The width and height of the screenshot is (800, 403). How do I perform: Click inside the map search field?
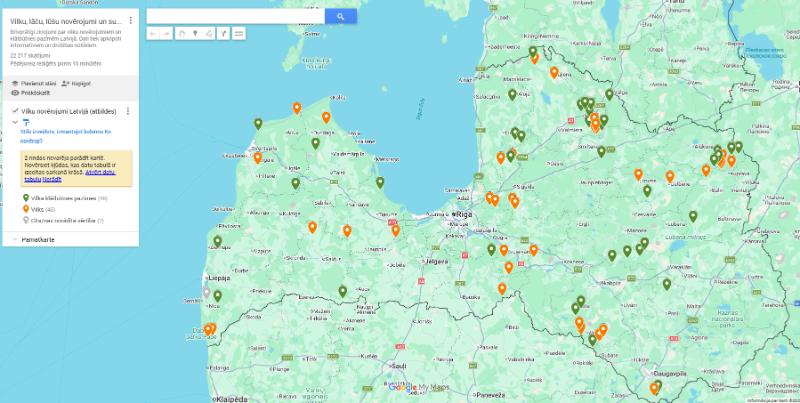click(235, 16)
